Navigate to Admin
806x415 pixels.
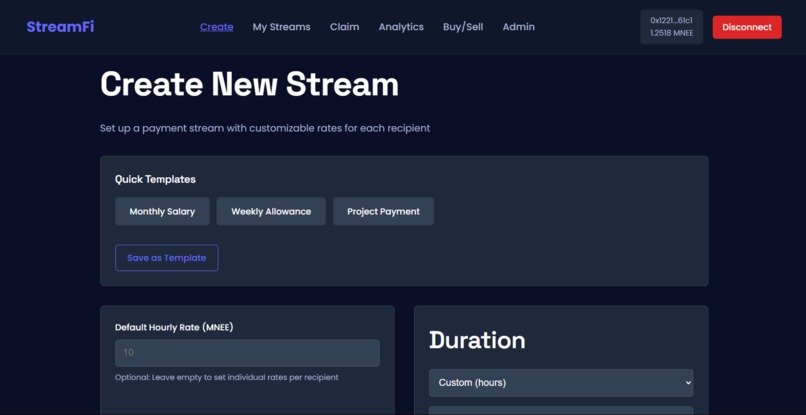tap(518, 27)
